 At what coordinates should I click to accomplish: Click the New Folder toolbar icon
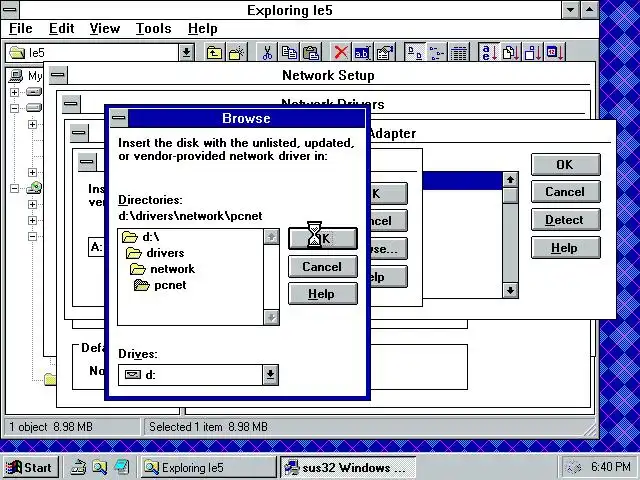(x=237, y=53)
